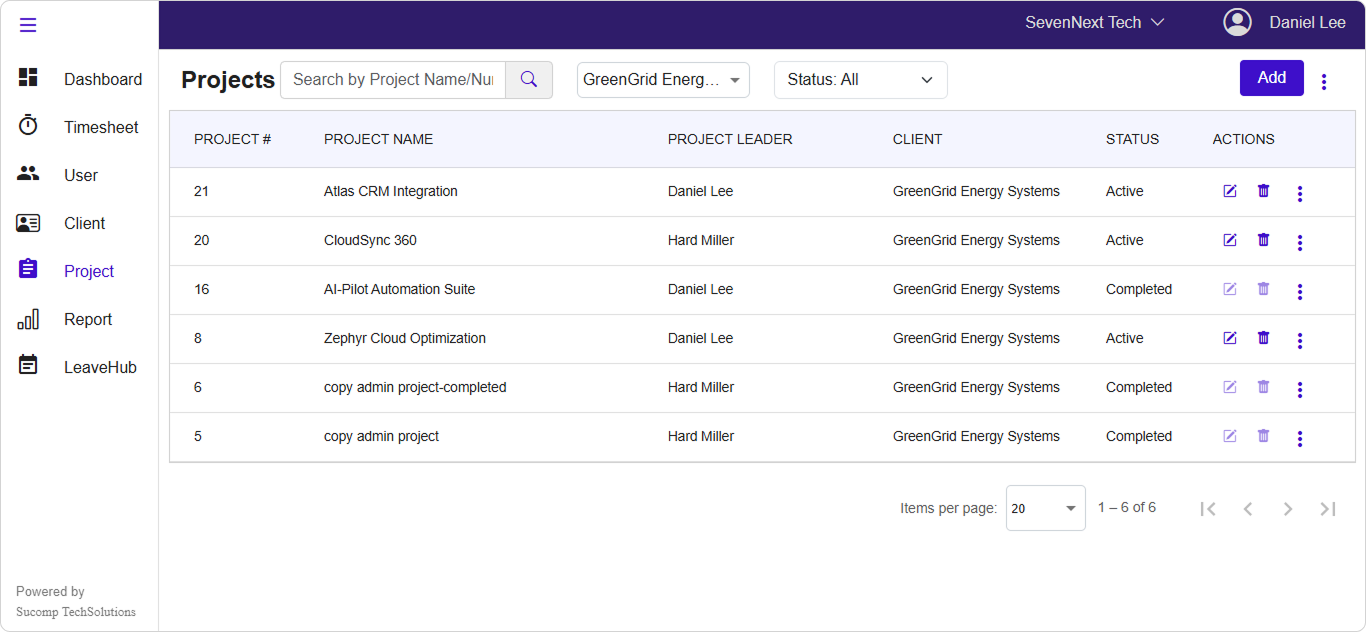The width and height of the screenshot is (1366, 632).
Task: Edit the Zephyr Cloud Optimization project
Action: point(1230,338)
